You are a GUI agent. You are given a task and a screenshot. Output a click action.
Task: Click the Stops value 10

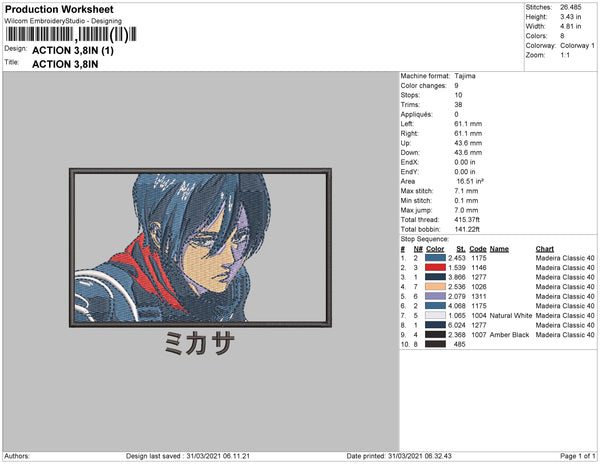(458, 95)
